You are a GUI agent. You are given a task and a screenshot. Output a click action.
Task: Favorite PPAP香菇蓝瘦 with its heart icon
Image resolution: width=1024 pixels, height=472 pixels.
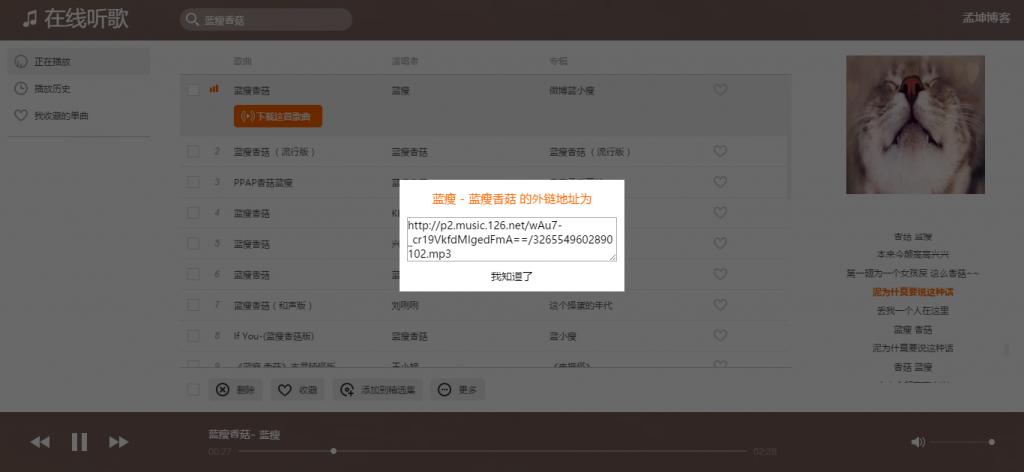coord(720,182)
